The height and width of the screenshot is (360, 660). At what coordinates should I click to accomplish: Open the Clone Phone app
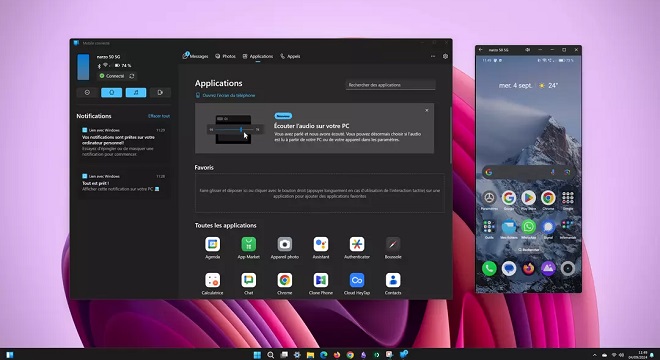coord(321,283)
